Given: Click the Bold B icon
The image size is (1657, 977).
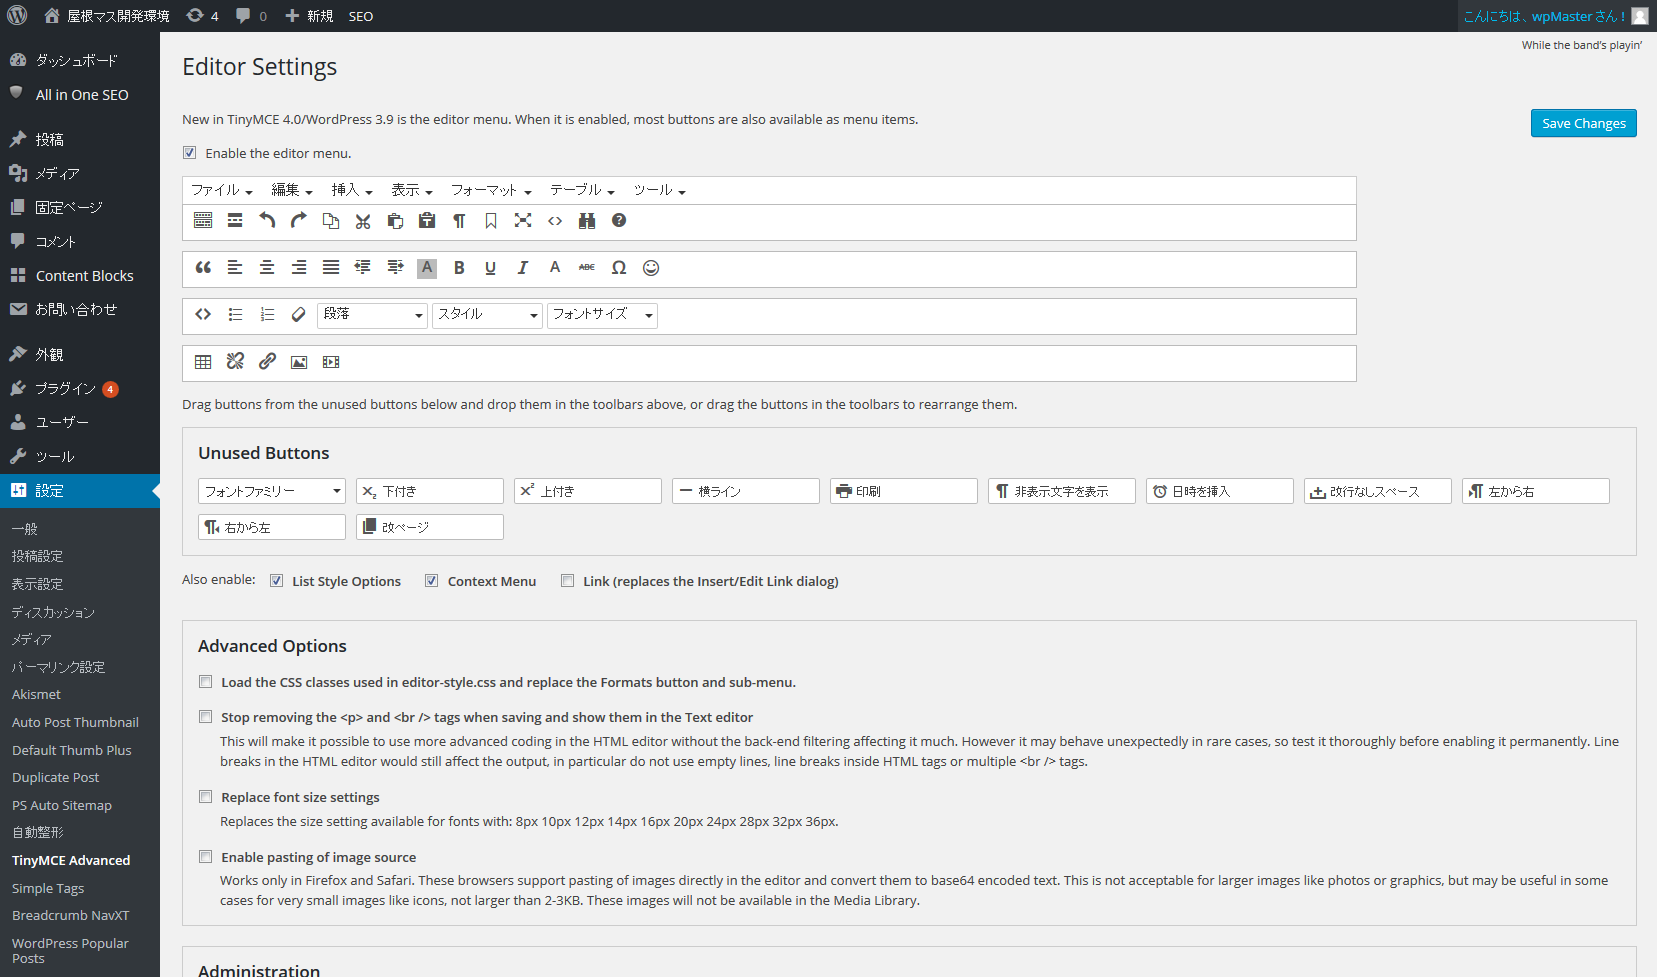Looking at the screenshot, I should [x=459, y=268].
